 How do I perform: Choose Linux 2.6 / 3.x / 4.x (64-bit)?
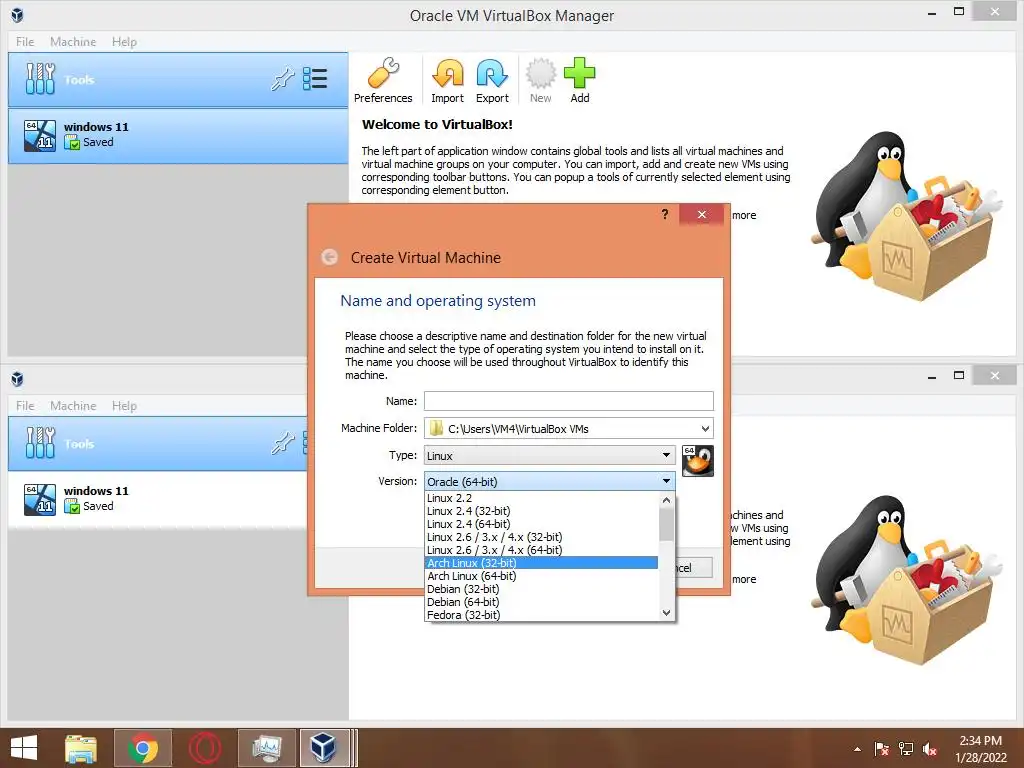click(x=541, y=550)
